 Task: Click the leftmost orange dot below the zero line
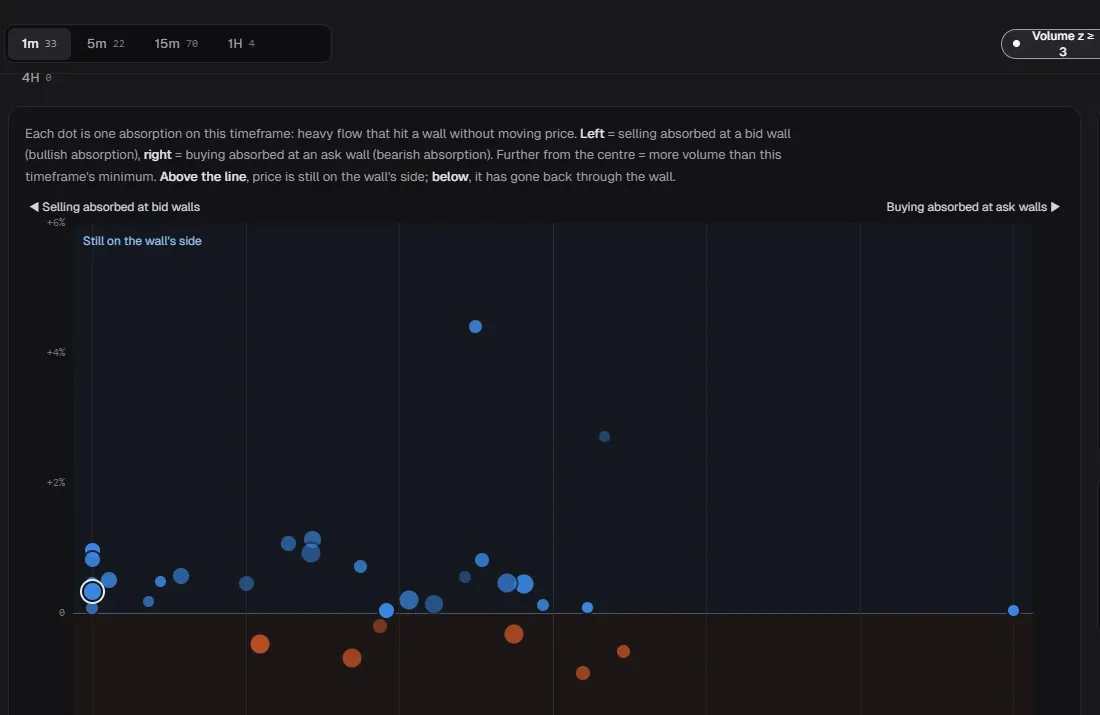pos(260,643)
